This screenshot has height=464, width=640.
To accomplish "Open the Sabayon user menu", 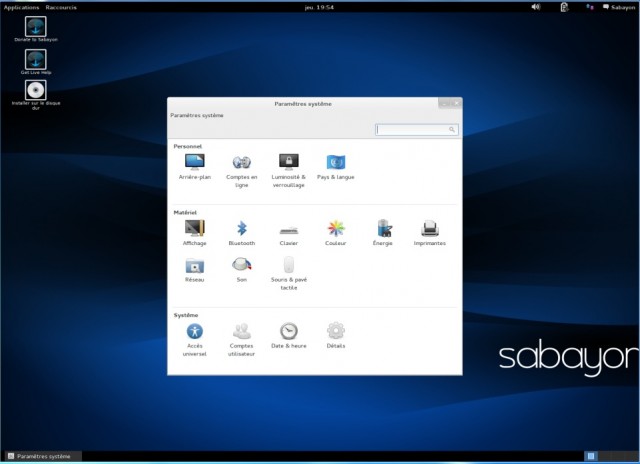I will 619,7.
